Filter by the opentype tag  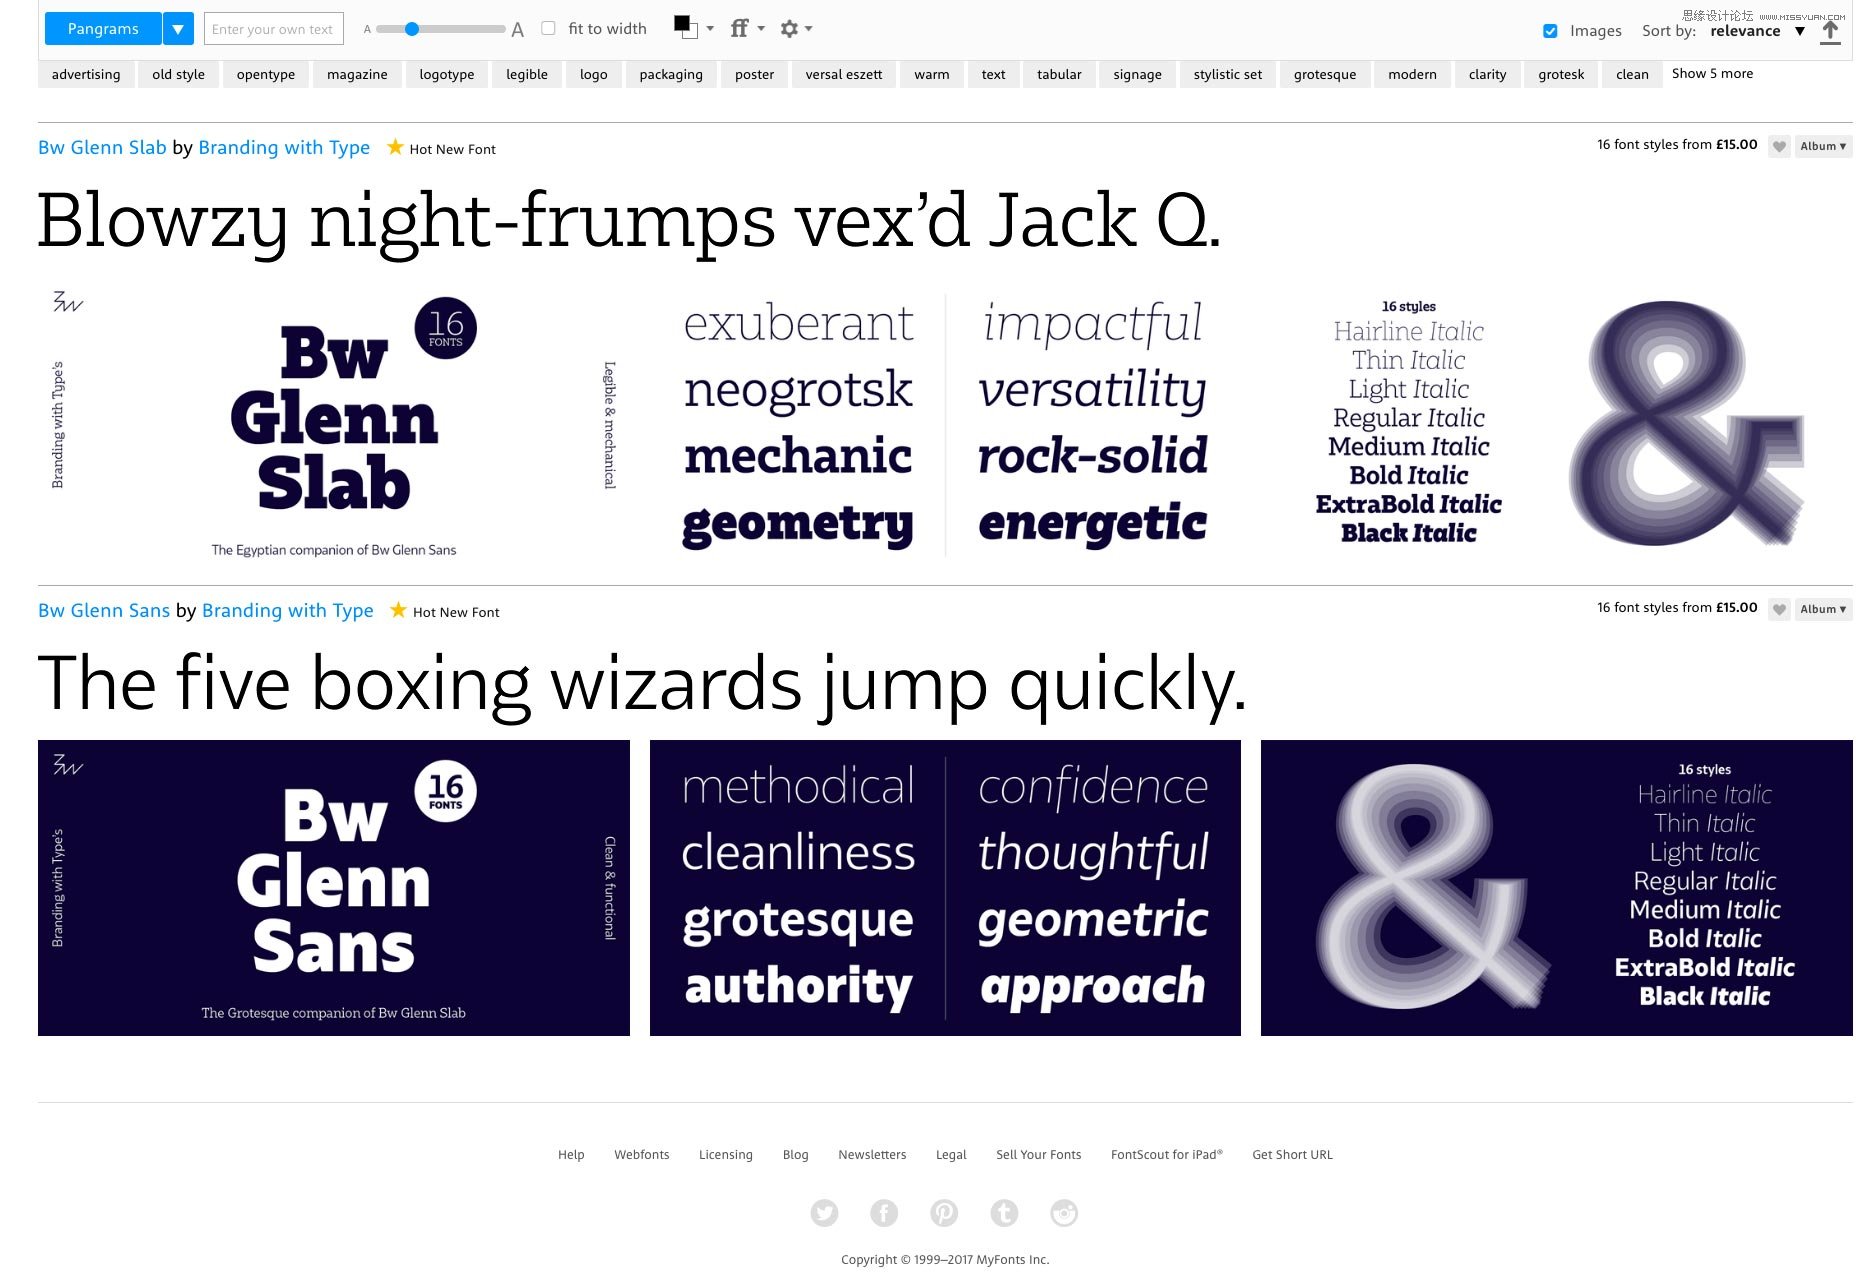pos(266,74)
